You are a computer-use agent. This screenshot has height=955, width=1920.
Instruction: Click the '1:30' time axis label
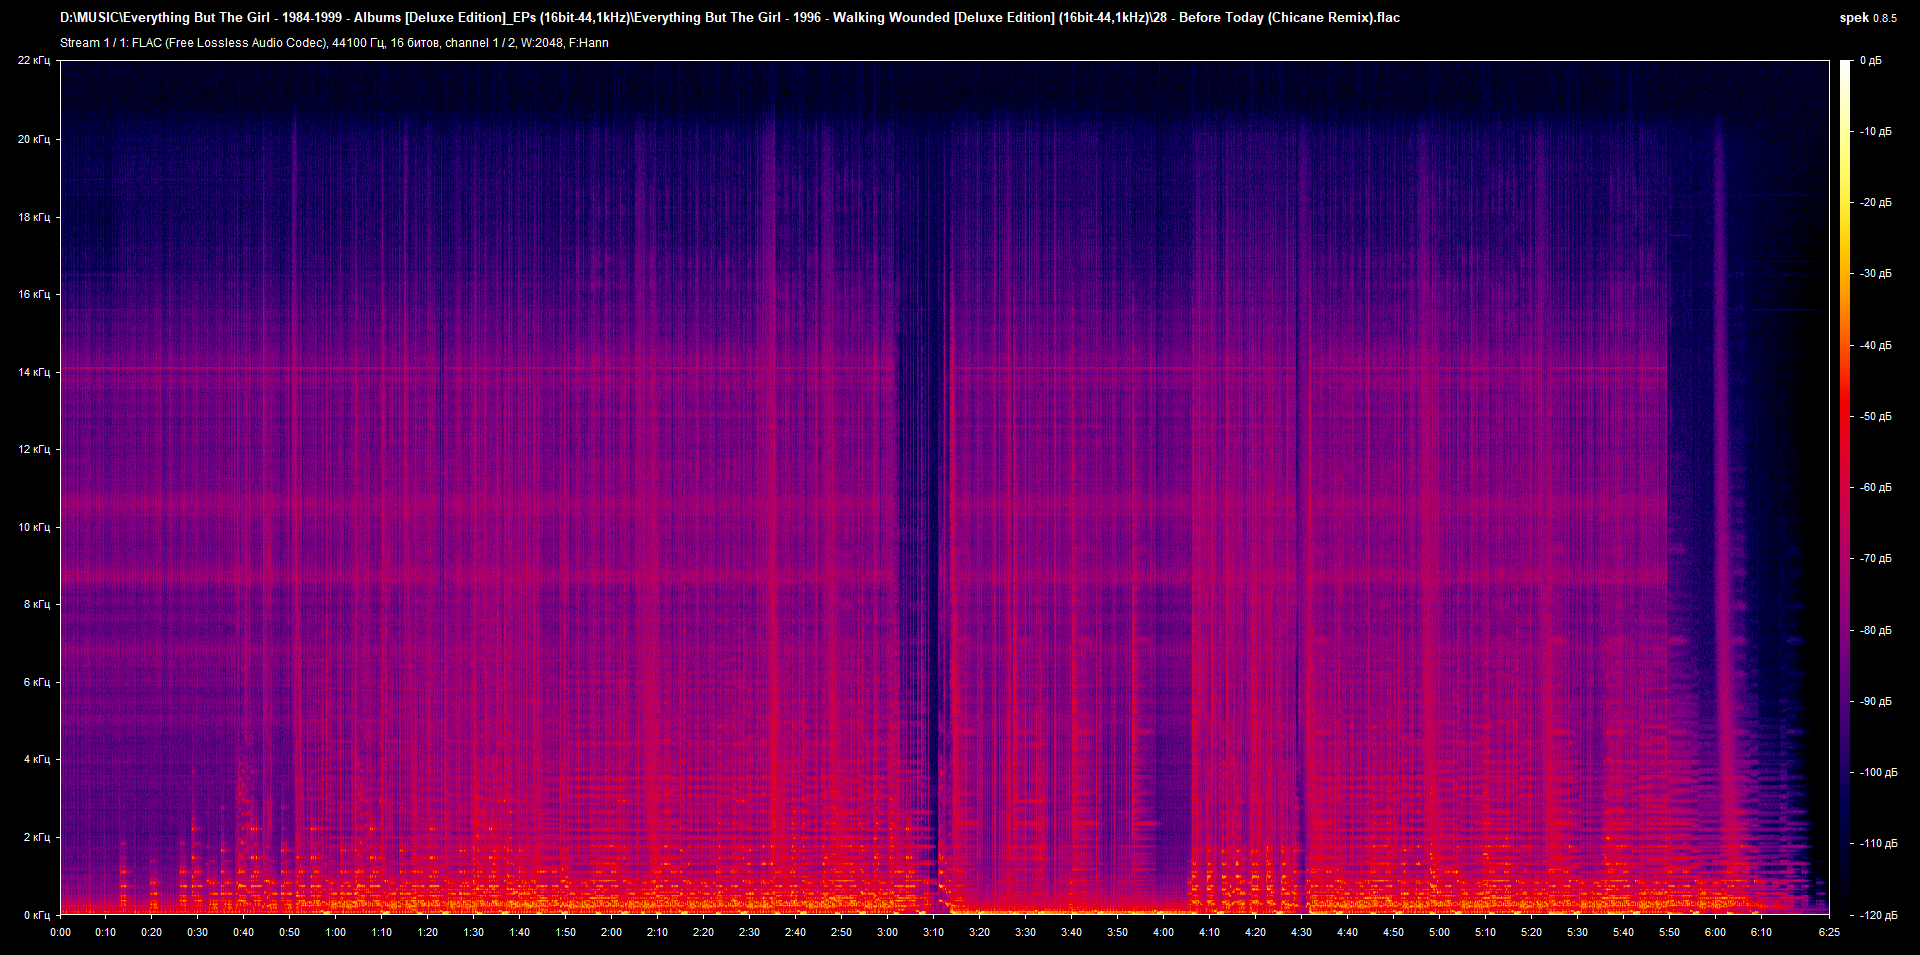tap(474, 932)
